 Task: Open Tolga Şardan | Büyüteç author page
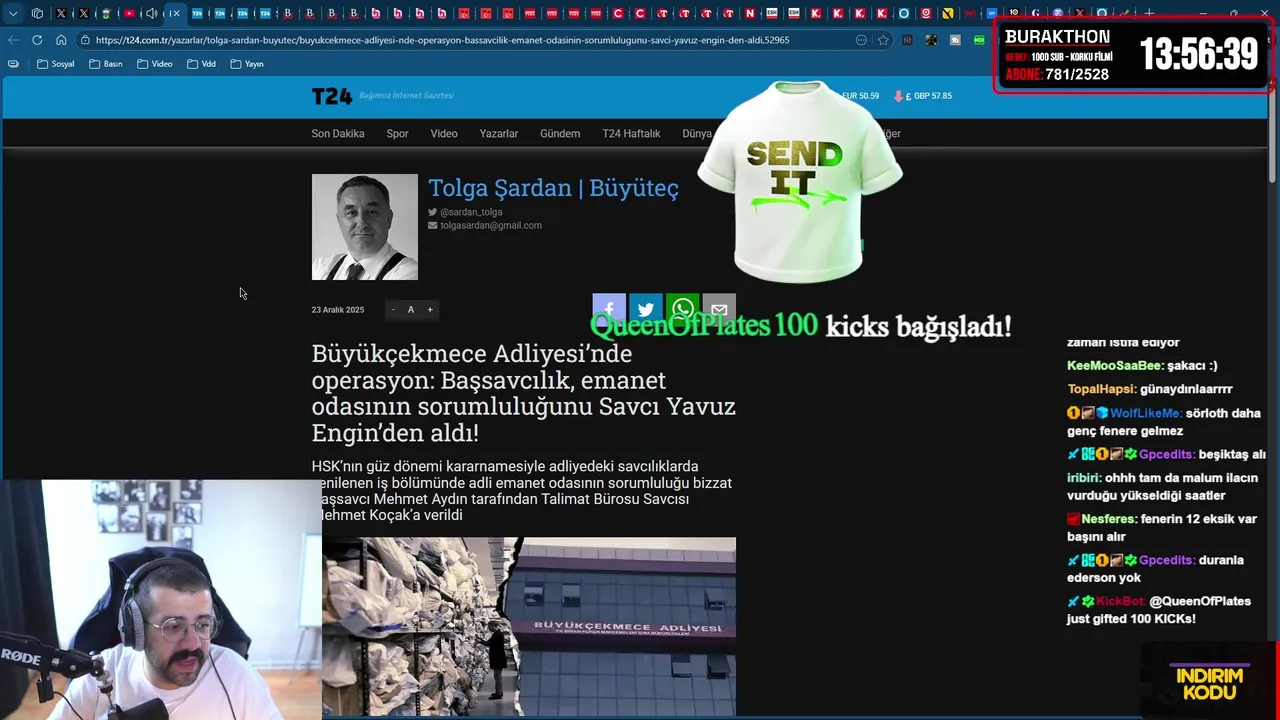click(553, 188)
